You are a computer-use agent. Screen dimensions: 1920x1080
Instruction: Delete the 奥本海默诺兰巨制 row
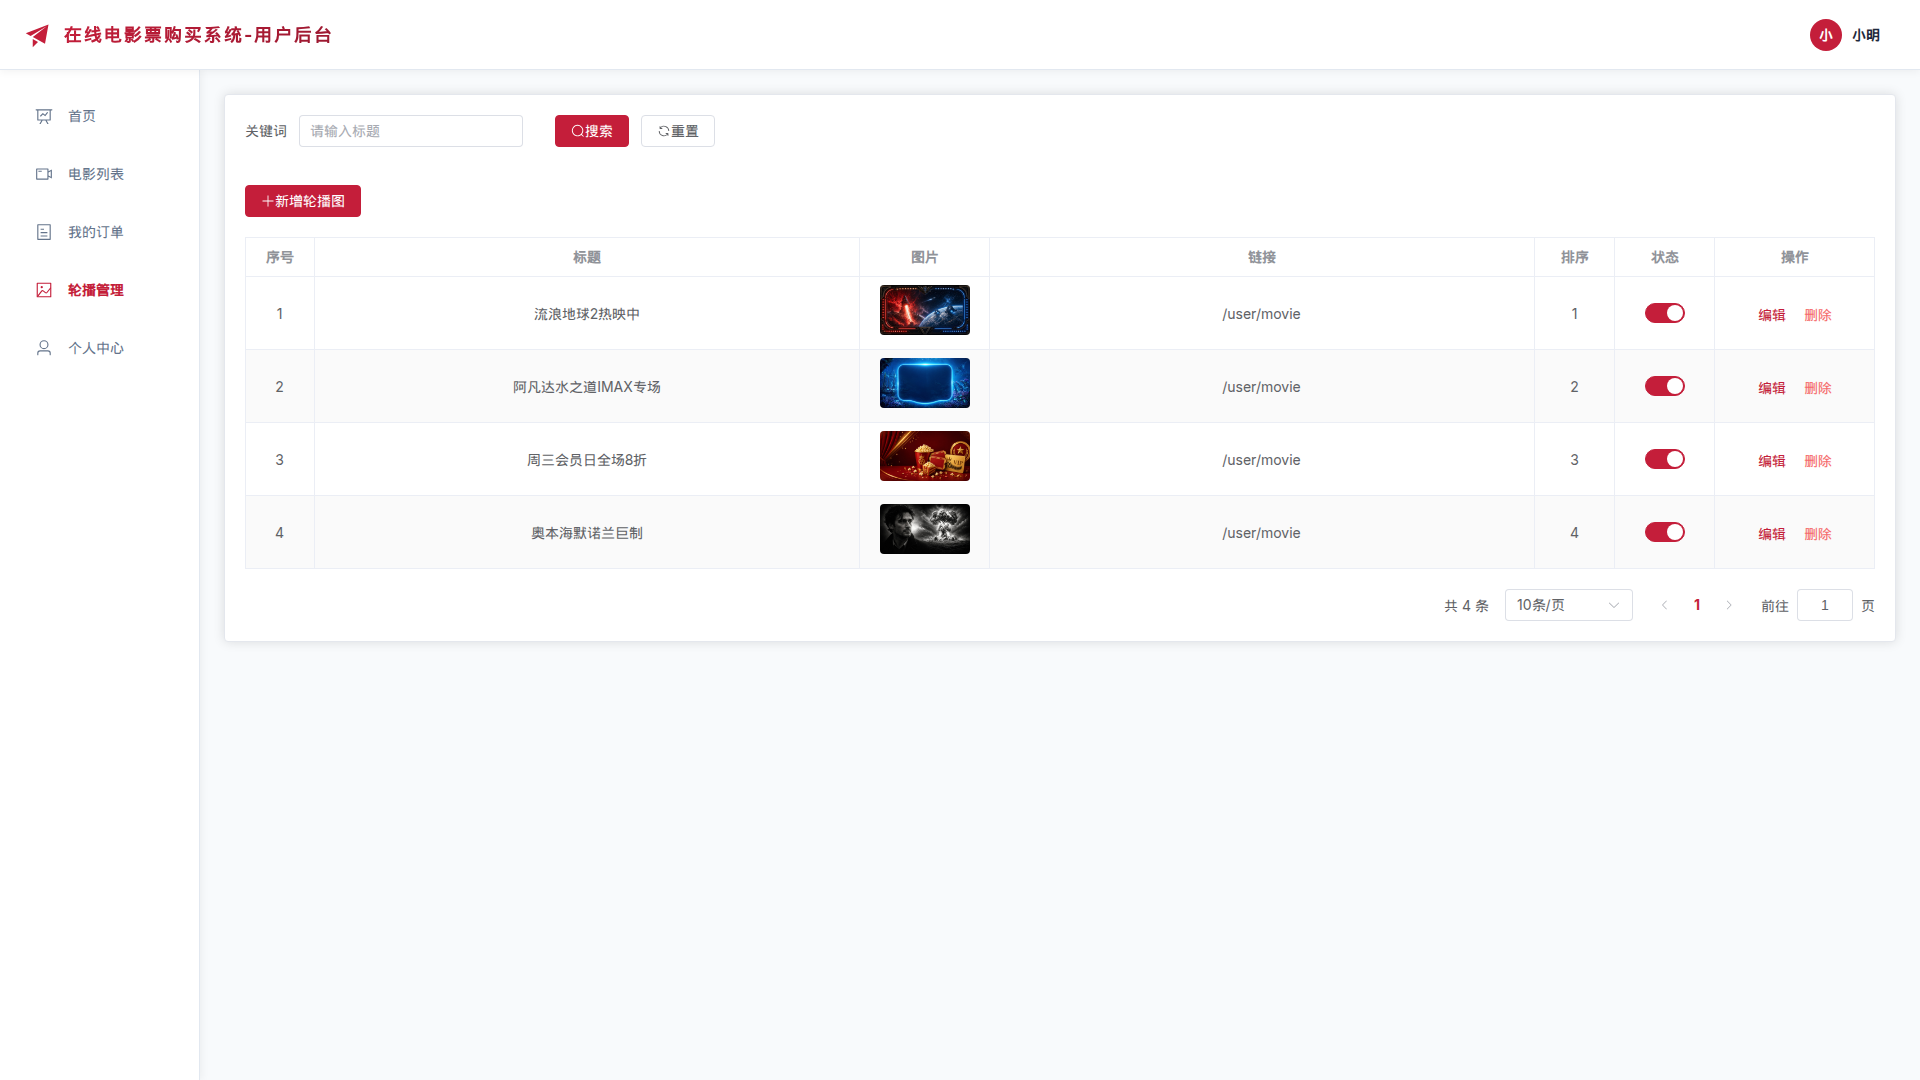click(1818, 534)
